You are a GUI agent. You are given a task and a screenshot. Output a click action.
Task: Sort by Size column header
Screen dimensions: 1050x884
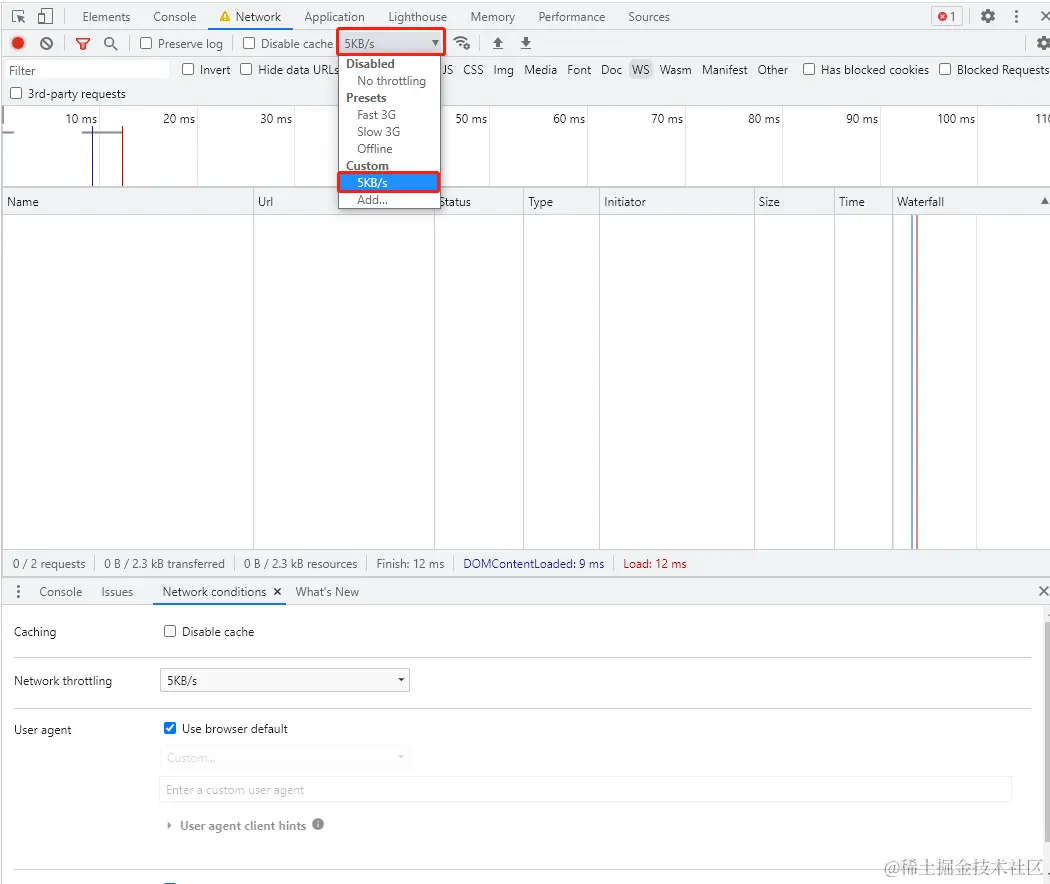[x=794, y=201]
